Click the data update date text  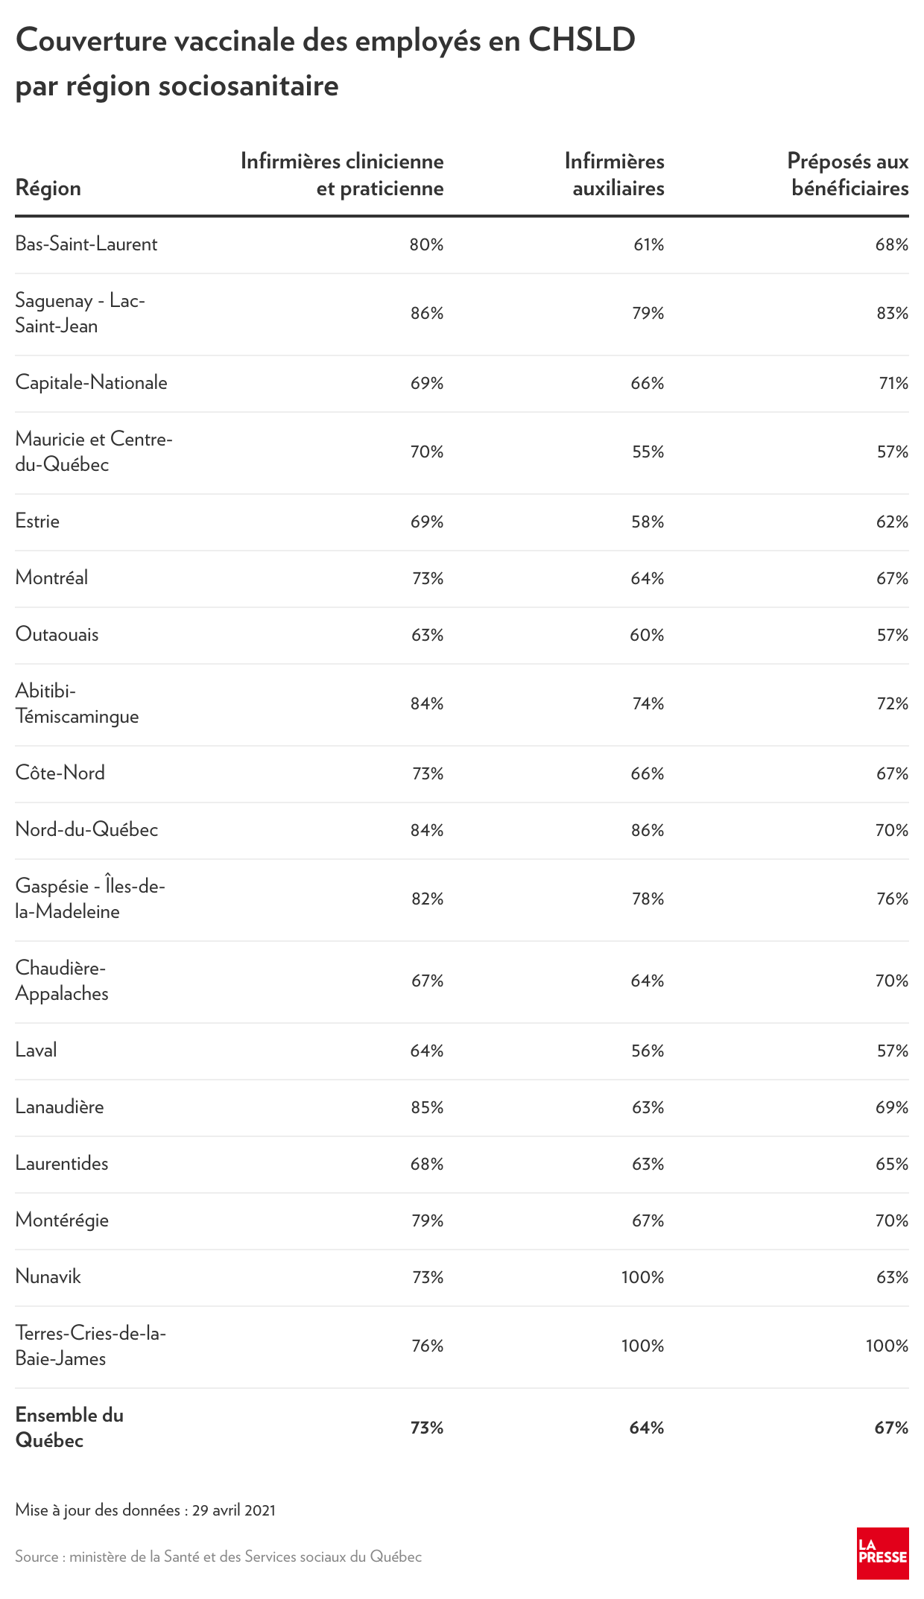[145, 1510]
